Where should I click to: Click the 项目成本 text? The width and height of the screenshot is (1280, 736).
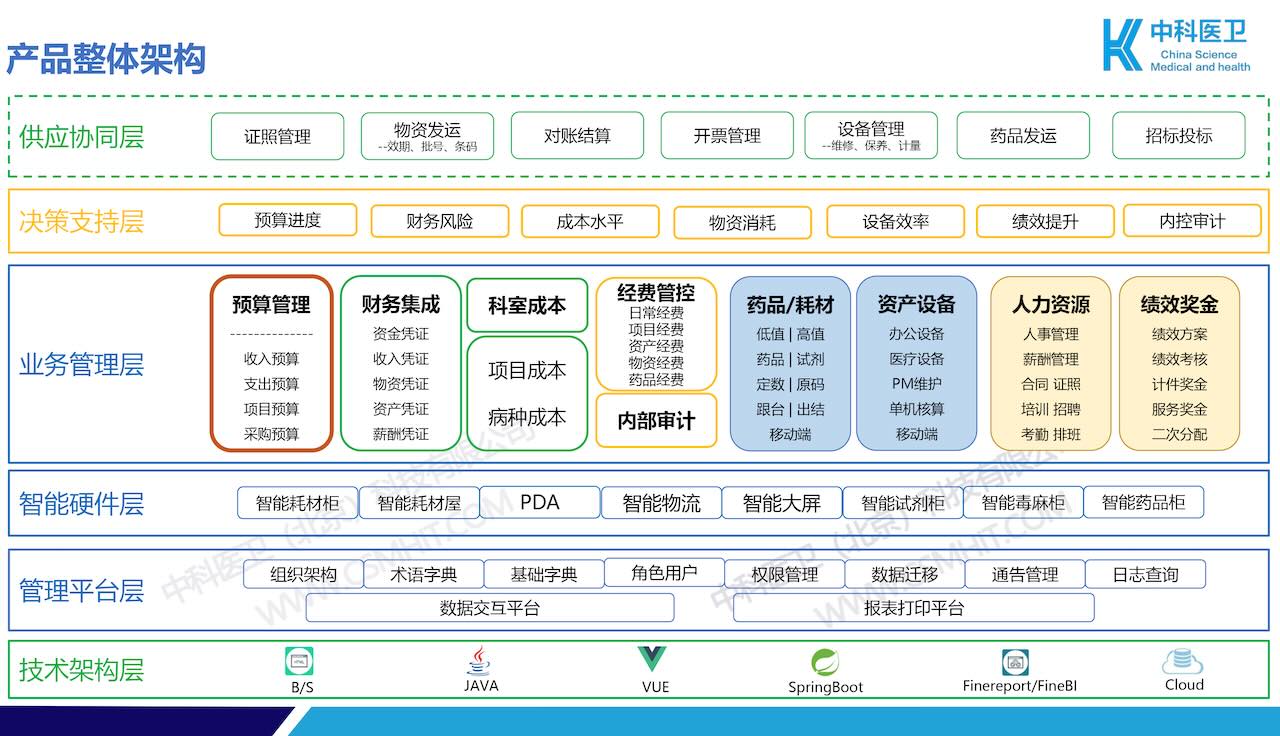point(527,370)
